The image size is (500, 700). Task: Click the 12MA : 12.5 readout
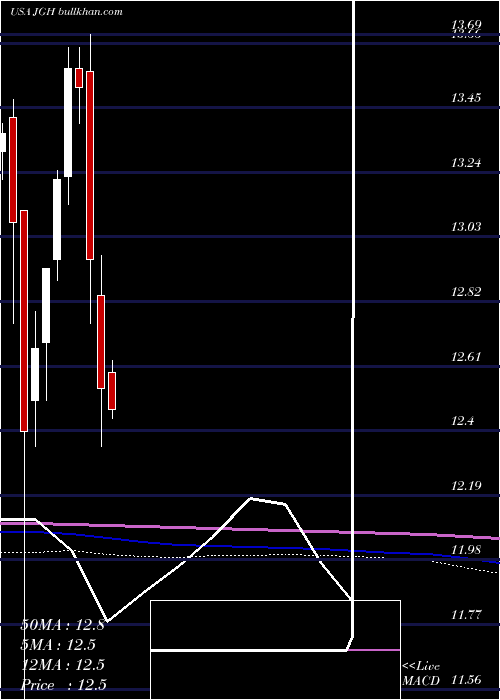(63, 665)
